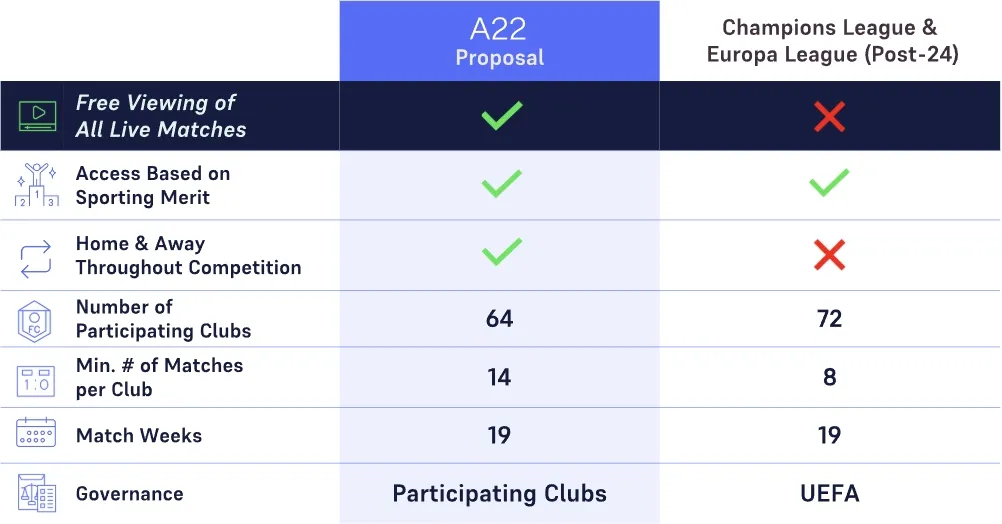Screen dimensions: 1002x524
Task: Select the Champions League & Europa League header
Action: tap(832, 42)
